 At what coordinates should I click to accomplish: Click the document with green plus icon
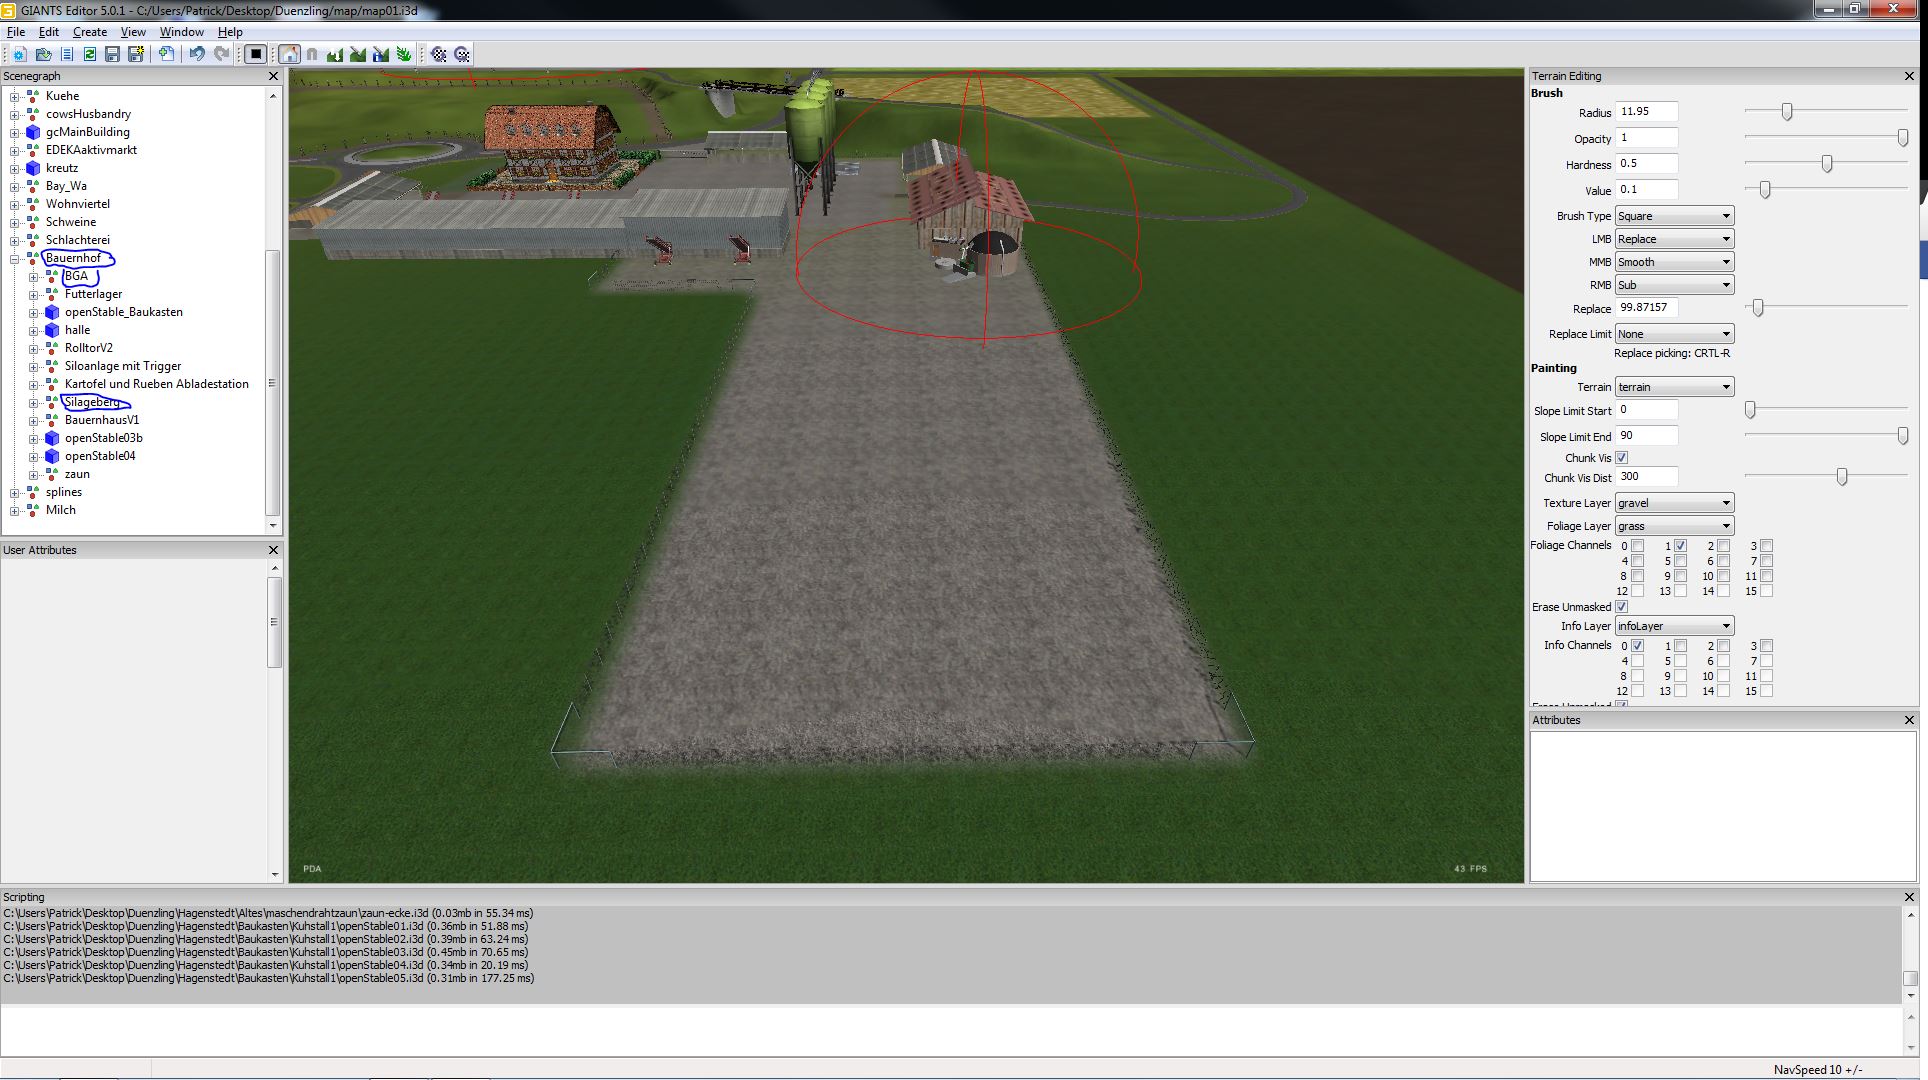166,54
